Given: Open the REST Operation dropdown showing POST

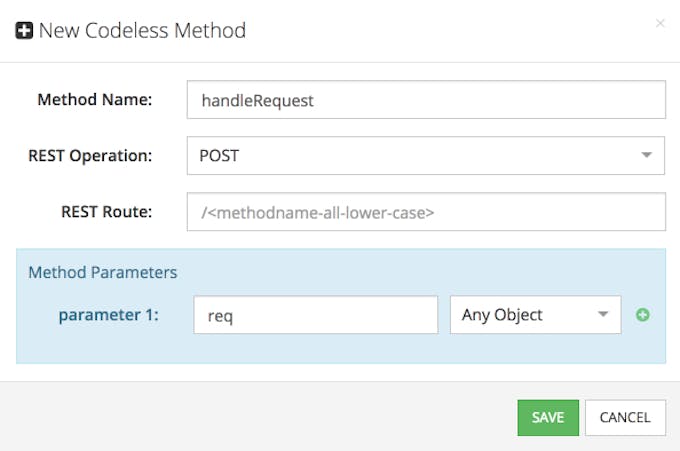Looking at the screenshot, I should click(410, 156).
